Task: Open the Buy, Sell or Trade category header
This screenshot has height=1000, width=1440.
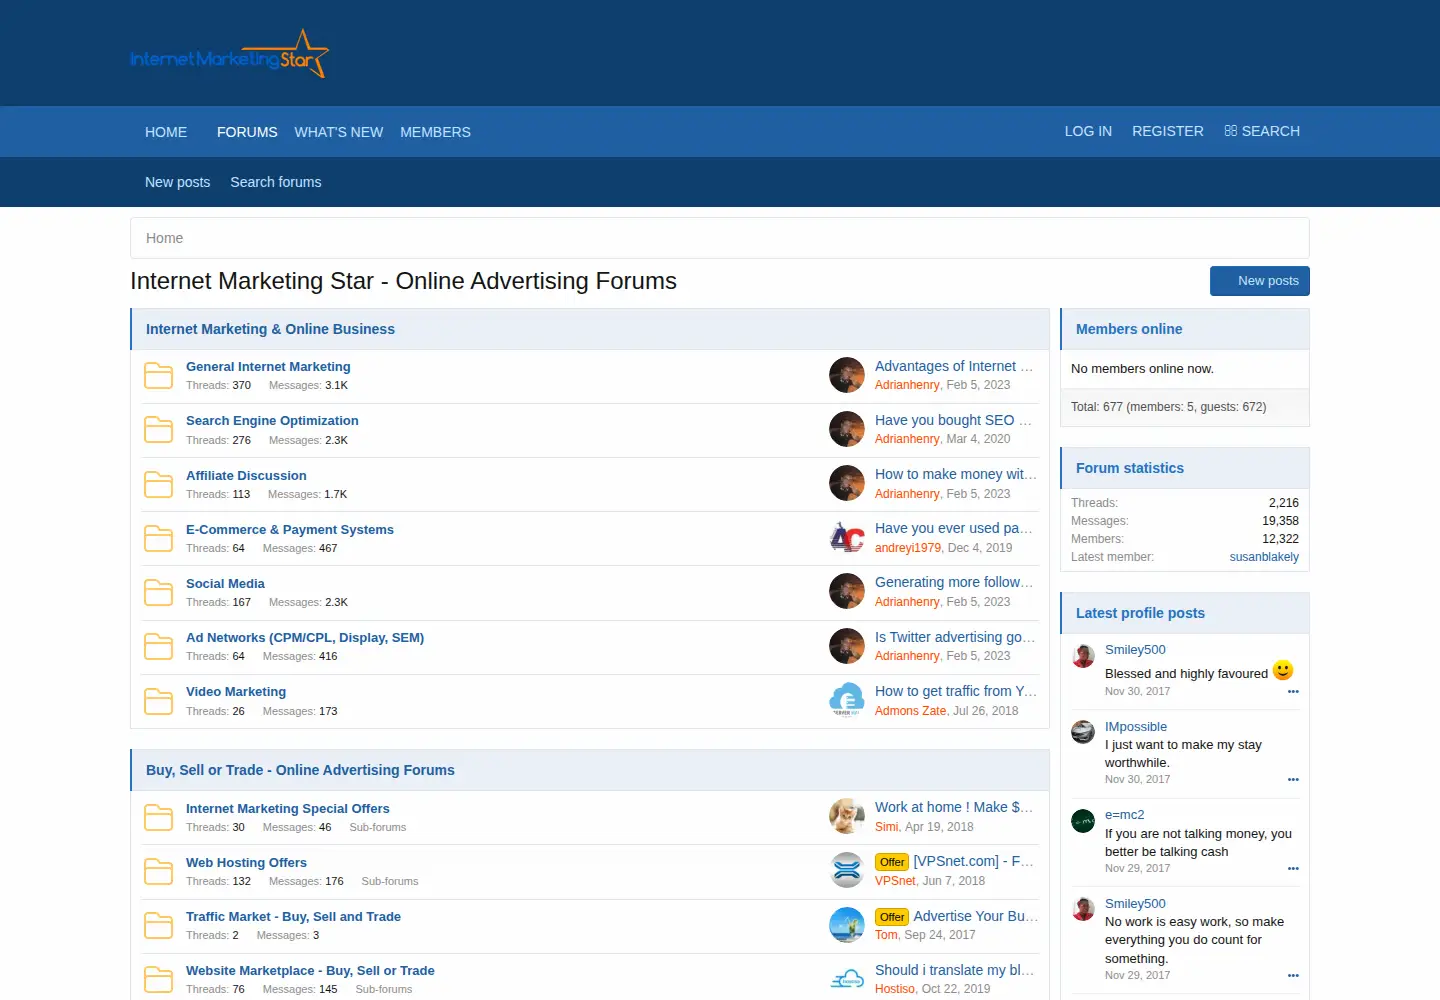Action: coord(300,770)
